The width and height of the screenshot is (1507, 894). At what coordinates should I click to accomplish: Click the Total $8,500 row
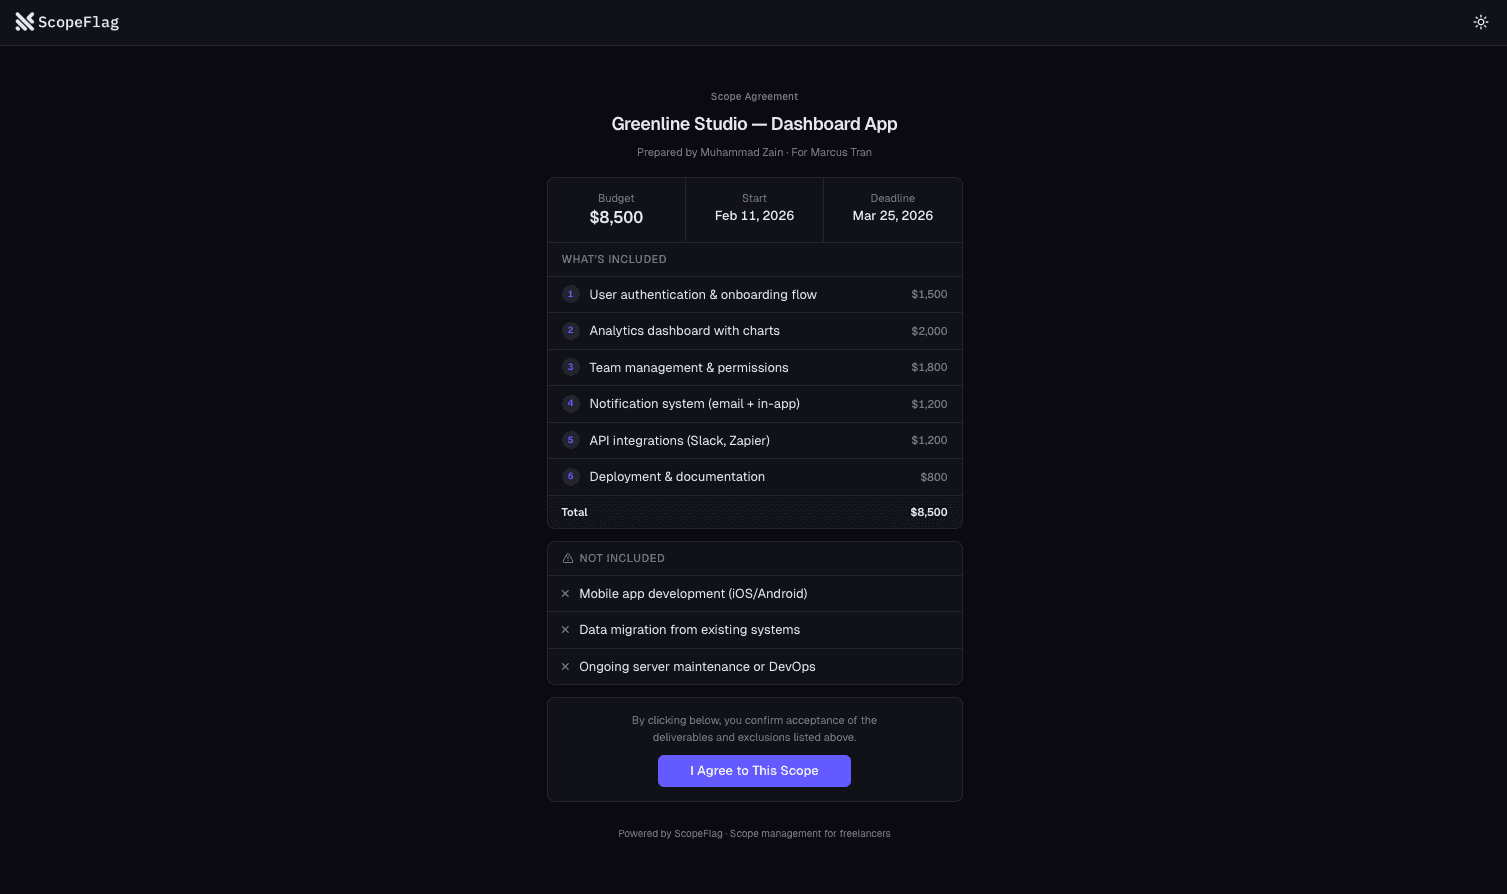click(x=754, y=511)
